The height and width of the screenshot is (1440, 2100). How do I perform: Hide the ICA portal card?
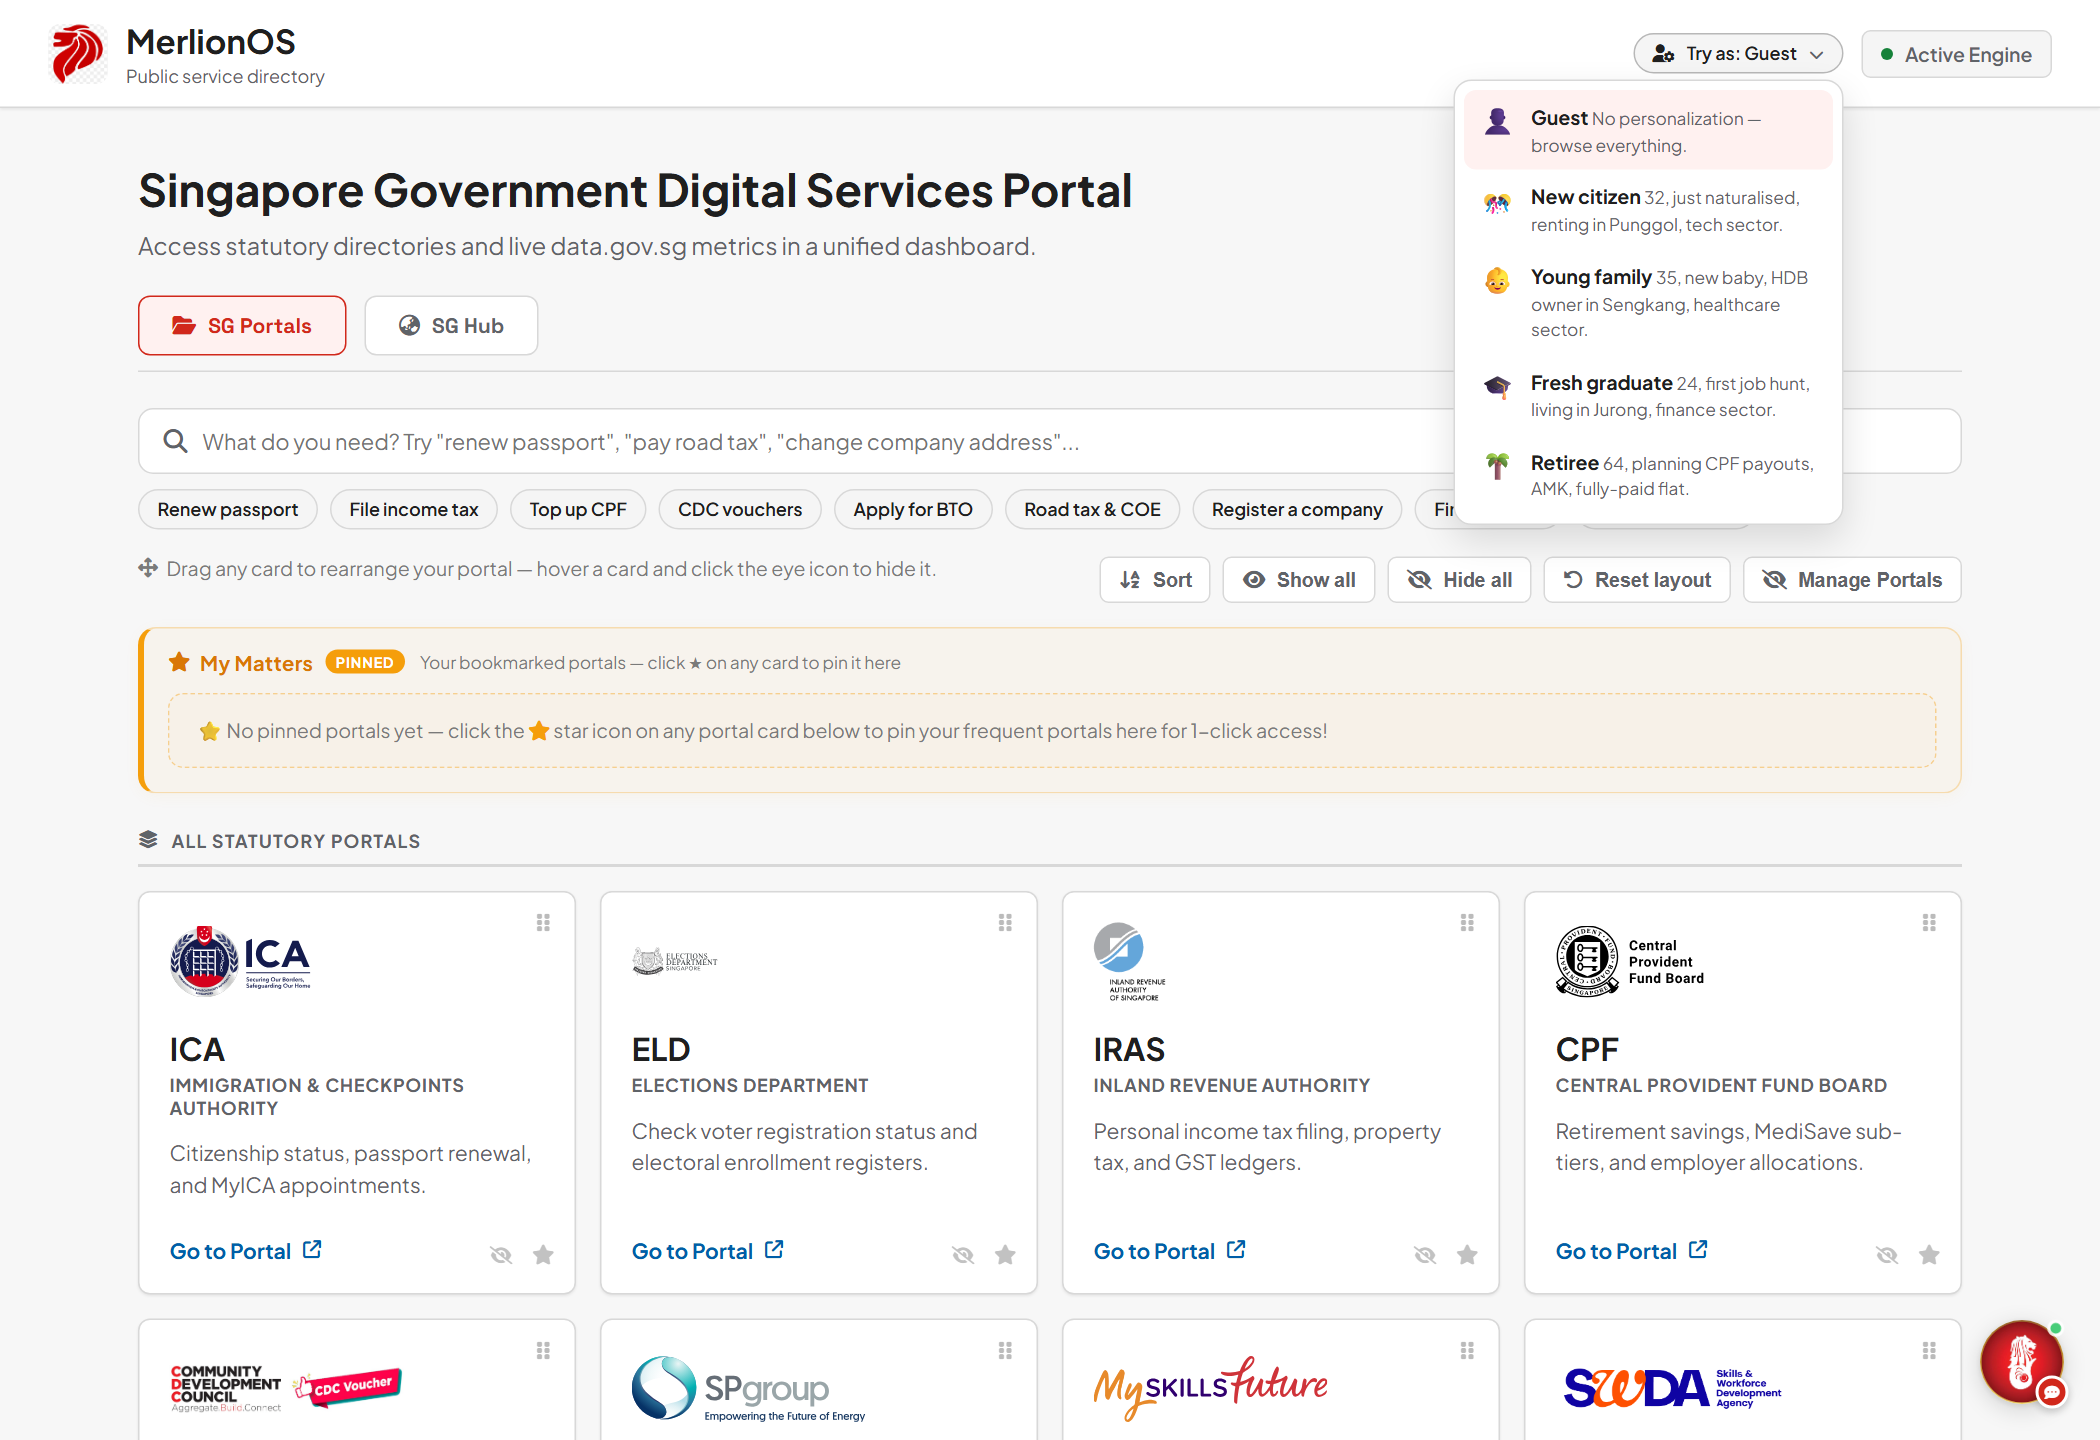point(501,1254)
